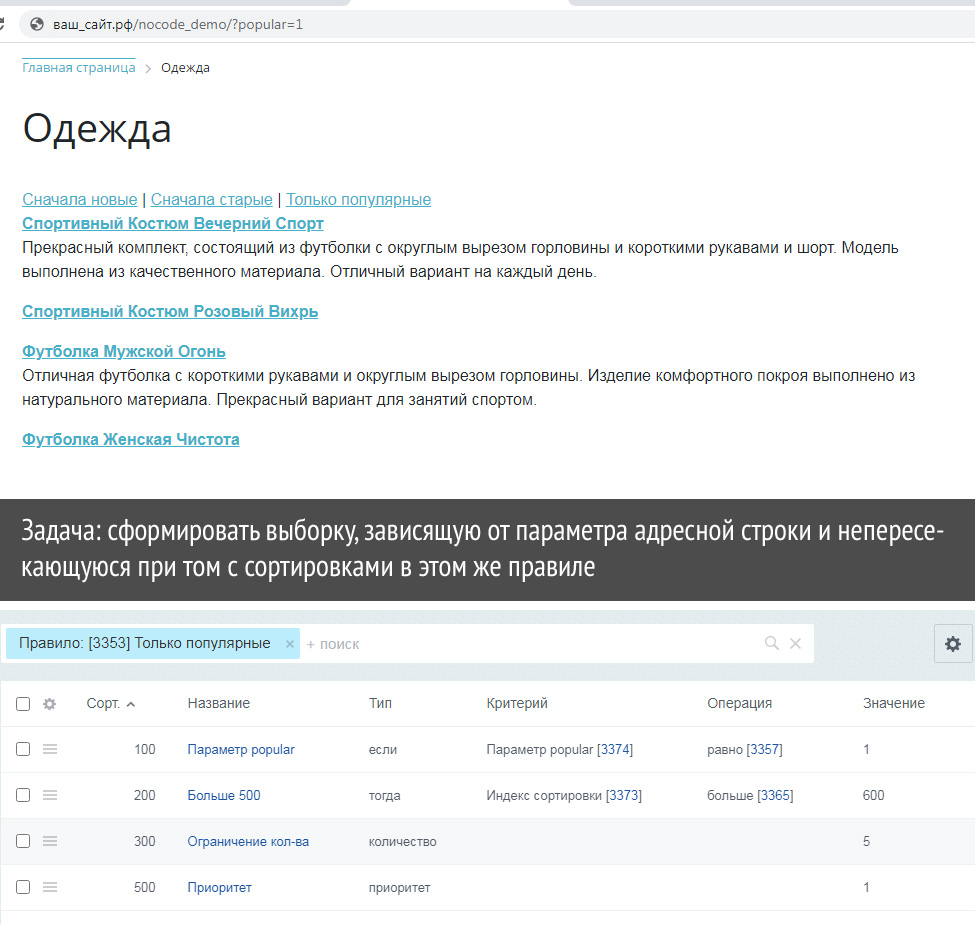Open the settings gear button at right
The width and height of the screenshot is (975, 925).
952,644
